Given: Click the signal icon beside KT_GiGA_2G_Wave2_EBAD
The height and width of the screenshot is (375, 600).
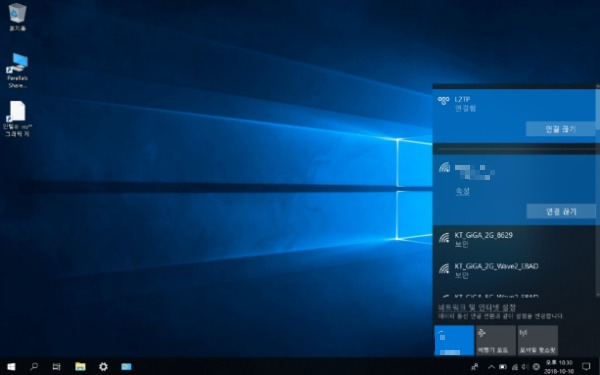Looking at the screenshot, I should pyautogui.click(x=444, y=268).
